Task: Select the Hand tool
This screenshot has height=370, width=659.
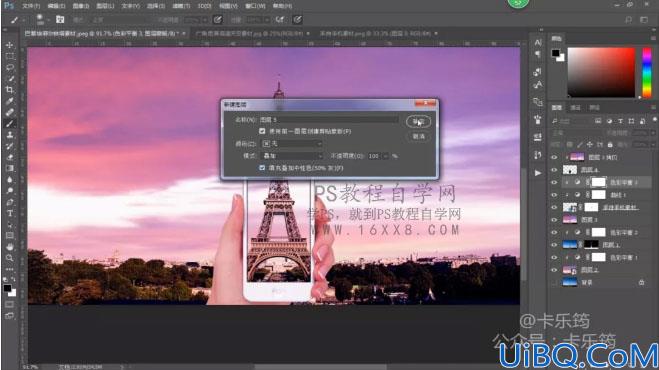Action: click(x=10, y=247)
